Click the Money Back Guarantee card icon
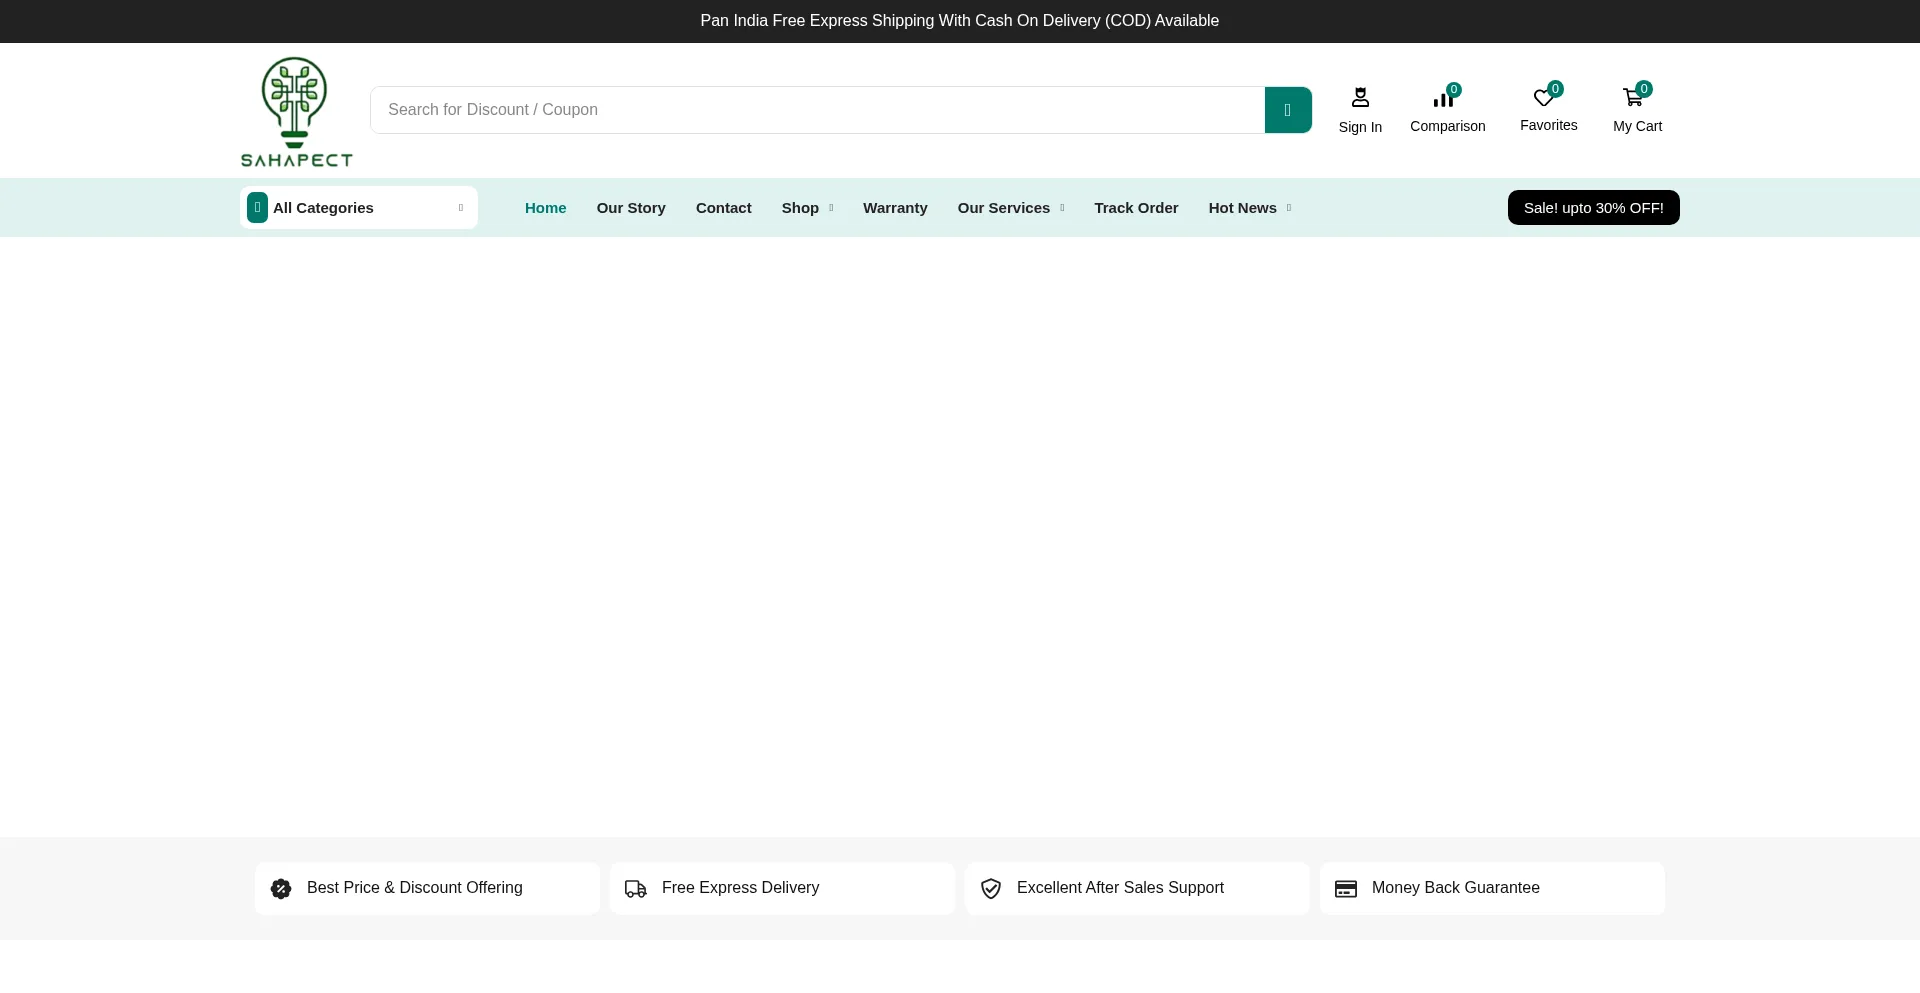This screenshot has height=993, width=1920. [x=1346, y=889]
